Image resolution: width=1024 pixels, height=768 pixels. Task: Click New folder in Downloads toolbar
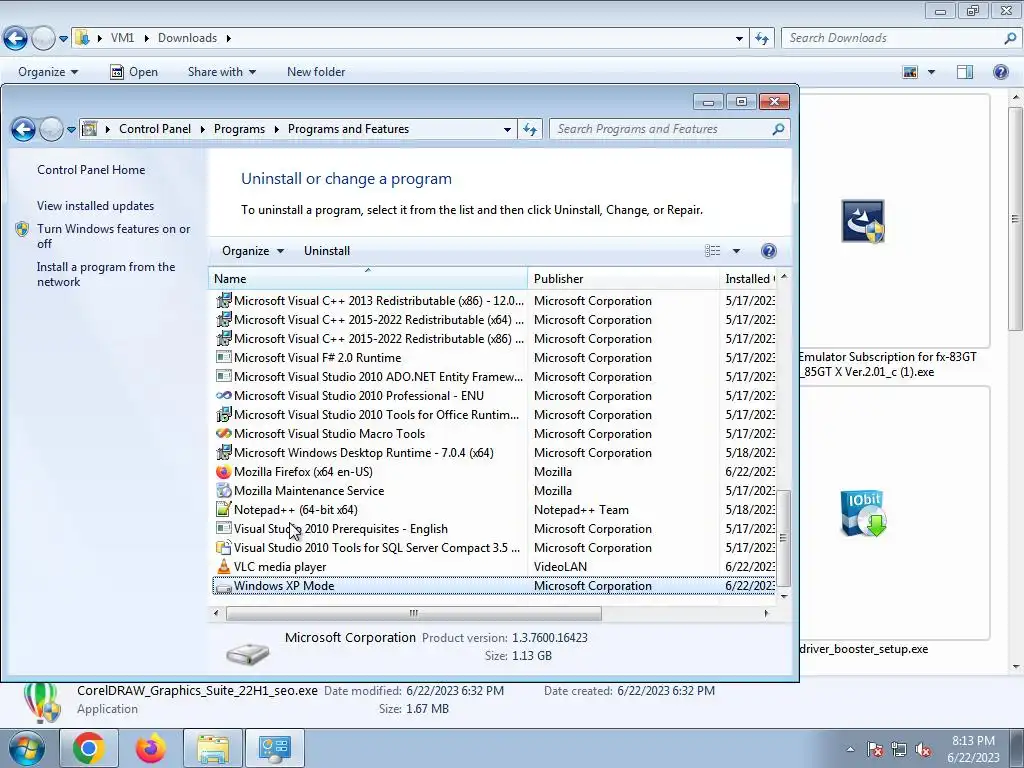[x=316, y=72]
